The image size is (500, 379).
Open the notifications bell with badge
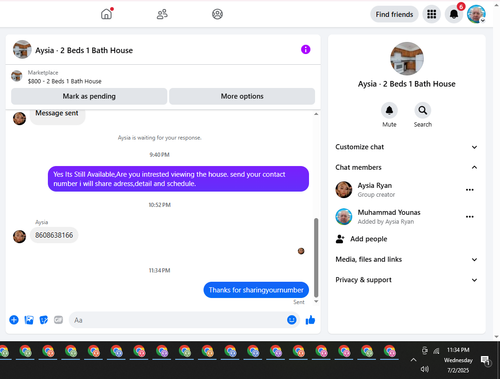[x=454, y=14]
